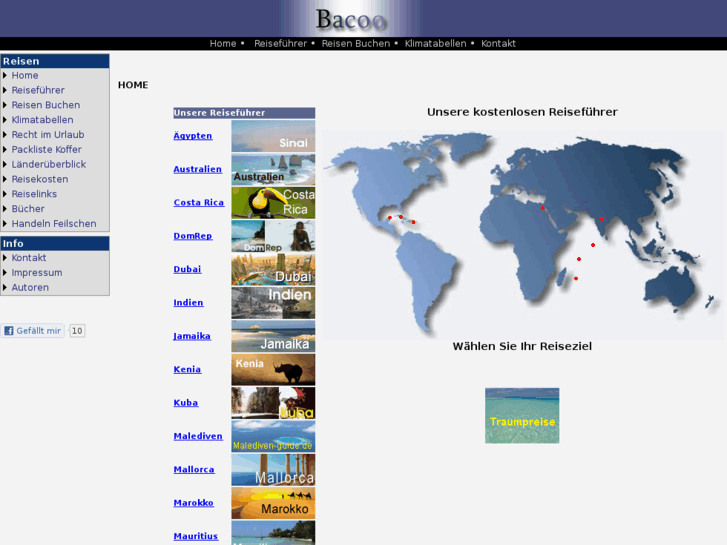Open the Indien travel guide link
This screenshot has height=545, width=727.
pyautogui.click(x=188, y=303)
